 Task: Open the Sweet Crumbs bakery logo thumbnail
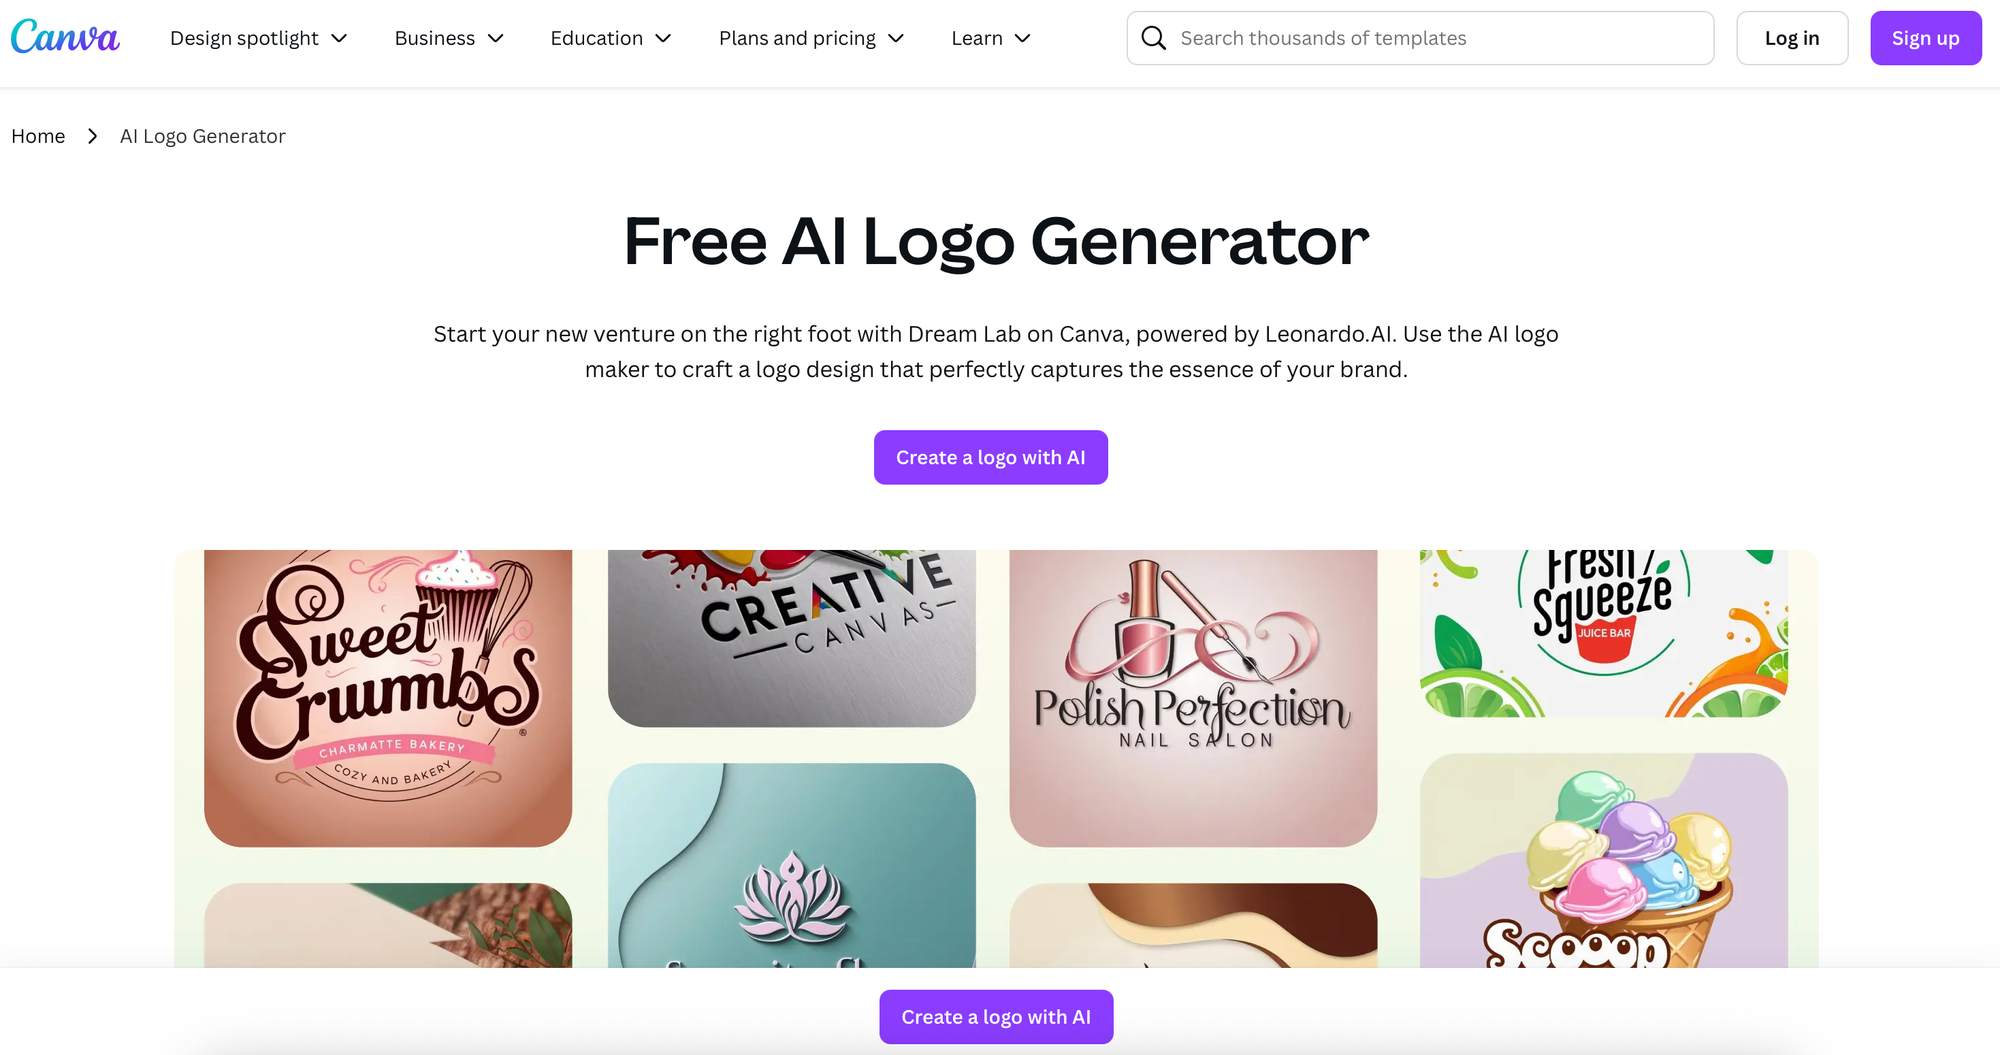[388, 698]
